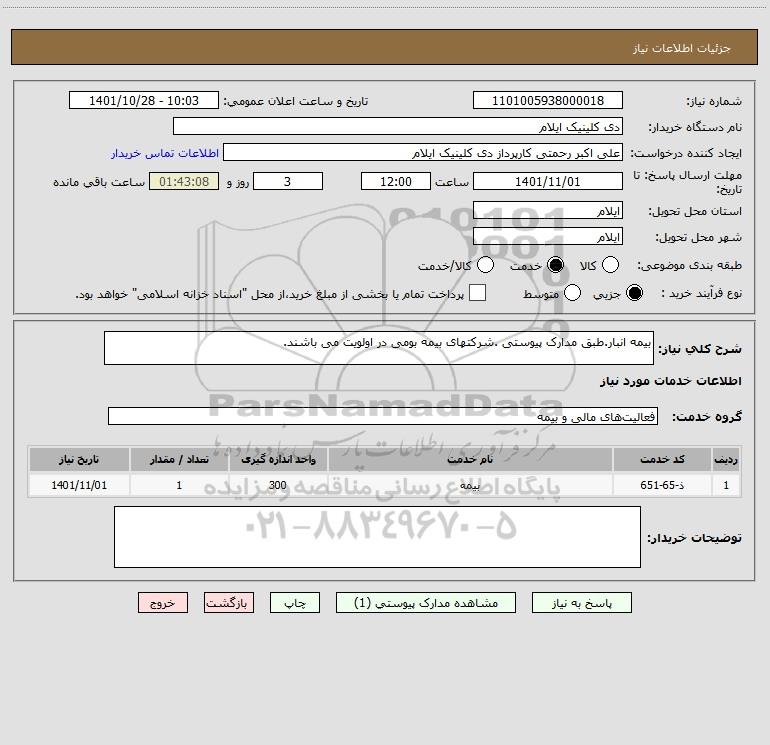Click the quantity cell showing 1
This screenshot has height=745, width=770.
pyautogui.click(x=179, y=485)
